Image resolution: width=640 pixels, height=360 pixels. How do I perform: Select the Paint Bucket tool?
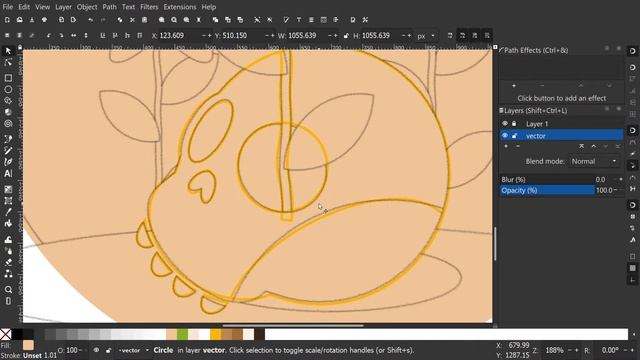point(8,224)
